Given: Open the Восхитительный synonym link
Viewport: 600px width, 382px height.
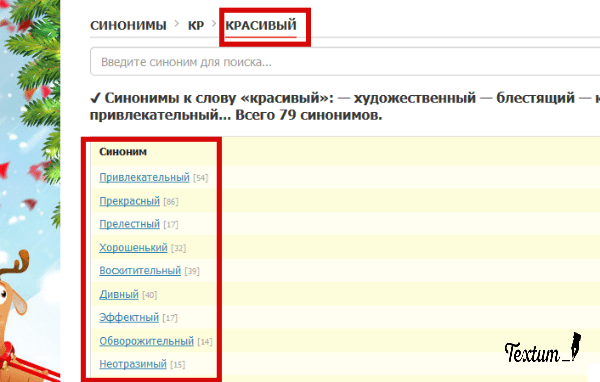Looking at the screenshot, I should [140, 271].
